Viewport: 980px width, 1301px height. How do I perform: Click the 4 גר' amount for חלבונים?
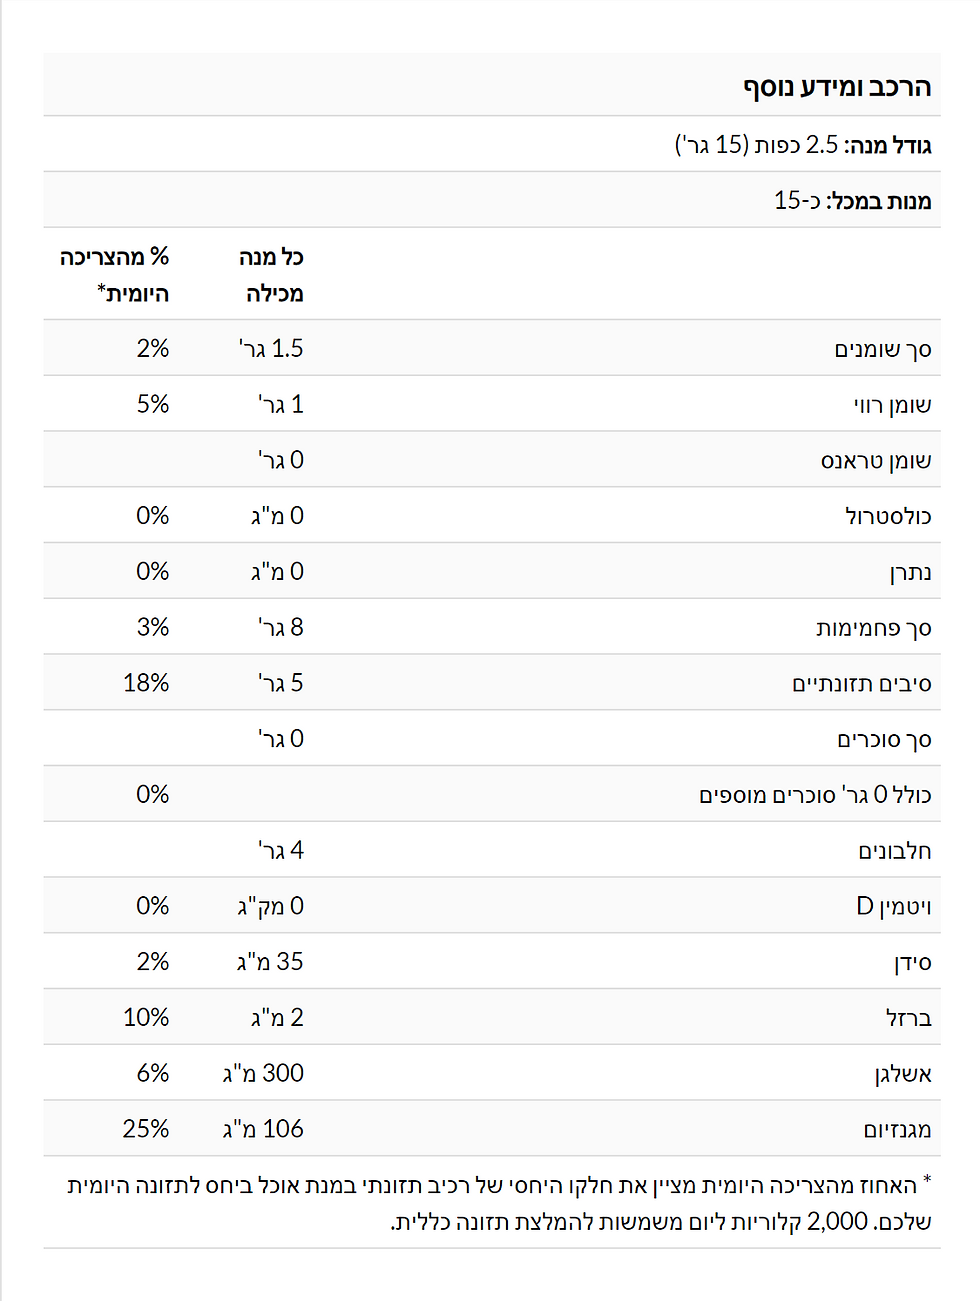281,850
